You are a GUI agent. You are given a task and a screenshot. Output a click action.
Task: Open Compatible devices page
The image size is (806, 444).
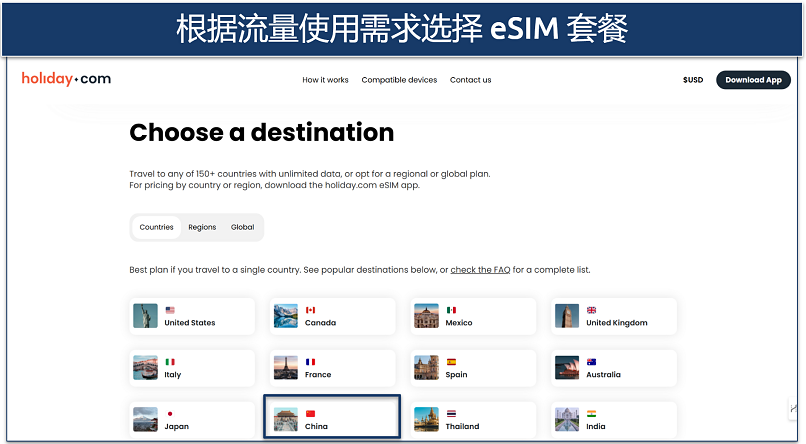pyautogui.click(x=399, y=80)
